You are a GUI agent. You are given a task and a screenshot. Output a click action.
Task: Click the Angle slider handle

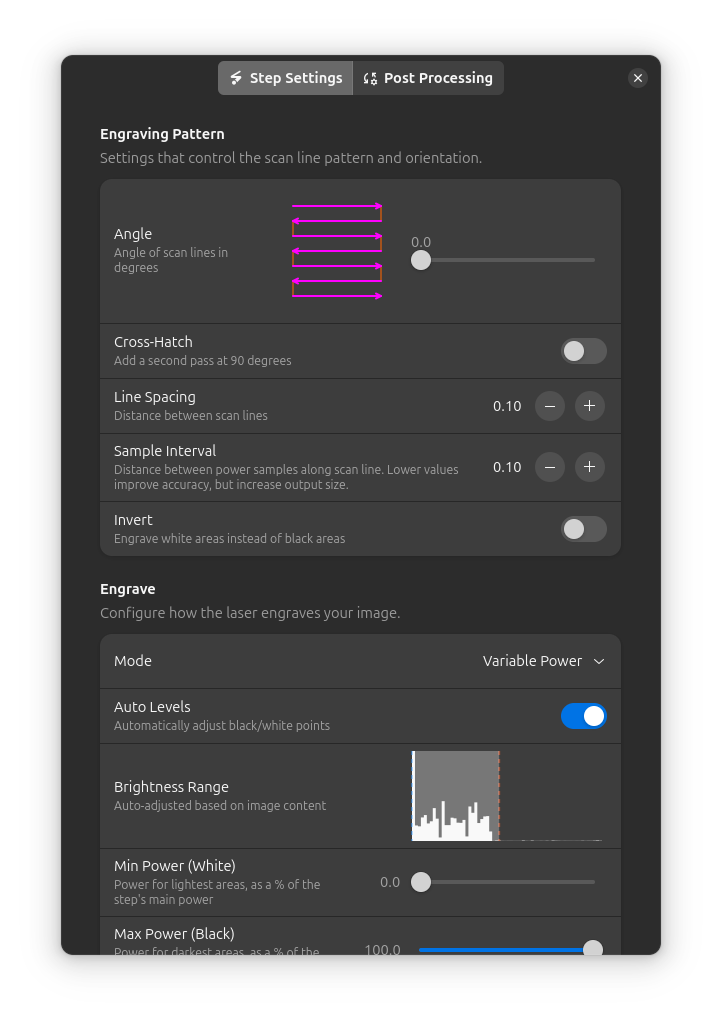[420, 260]
